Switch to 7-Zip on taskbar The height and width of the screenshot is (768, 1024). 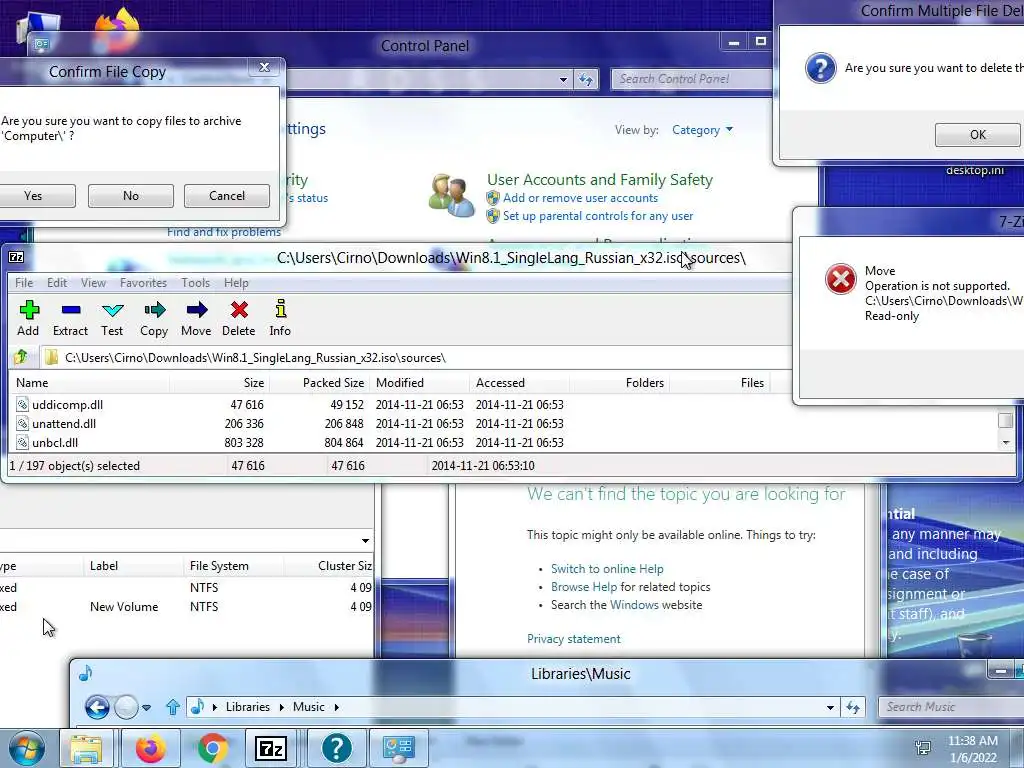[271, 748]
